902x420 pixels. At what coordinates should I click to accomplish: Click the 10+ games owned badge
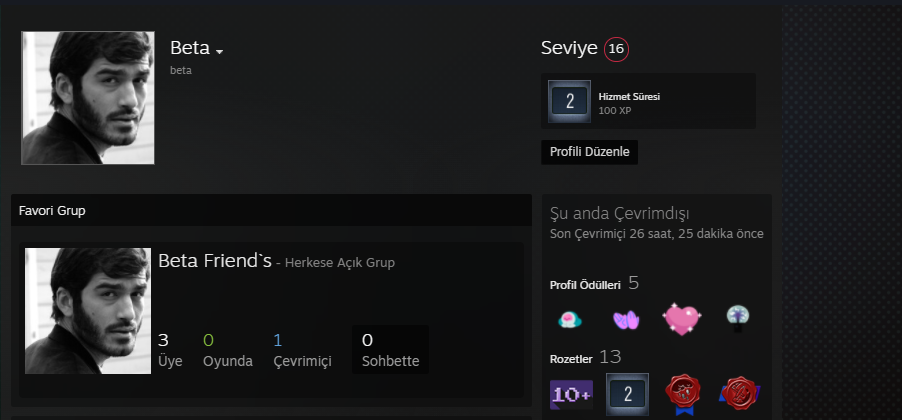click(571, 395)
